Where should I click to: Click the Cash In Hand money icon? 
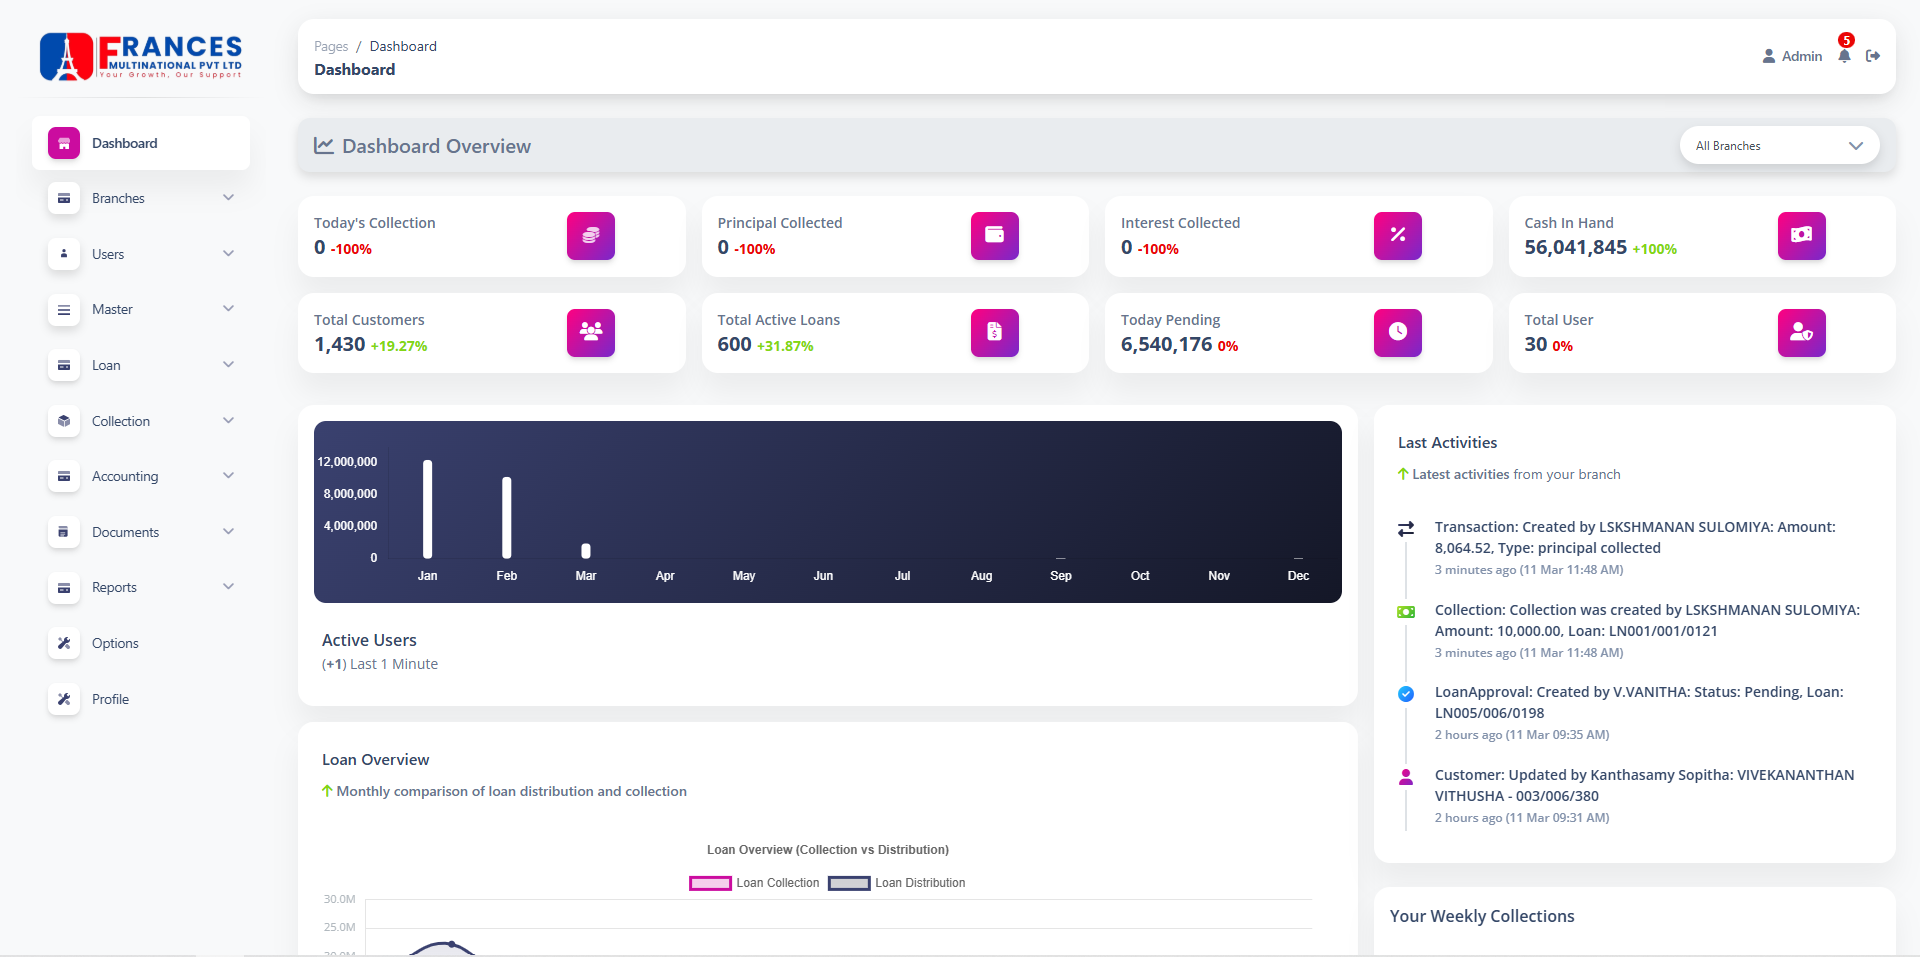pos(1801,236)
